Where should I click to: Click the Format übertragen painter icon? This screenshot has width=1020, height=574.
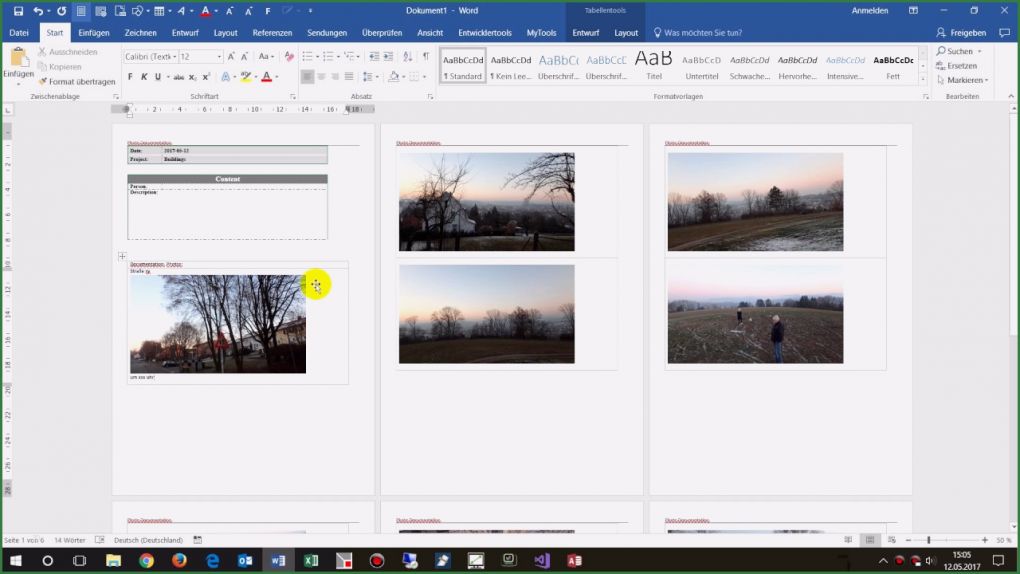tap(43, 82)
